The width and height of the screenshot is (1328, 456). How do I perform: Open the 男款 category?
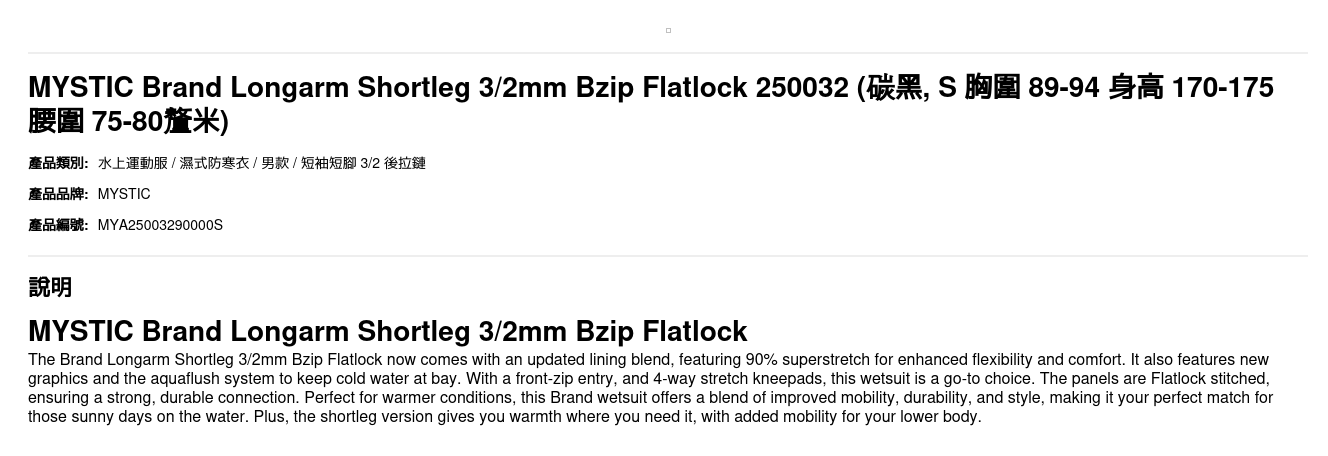275,163
